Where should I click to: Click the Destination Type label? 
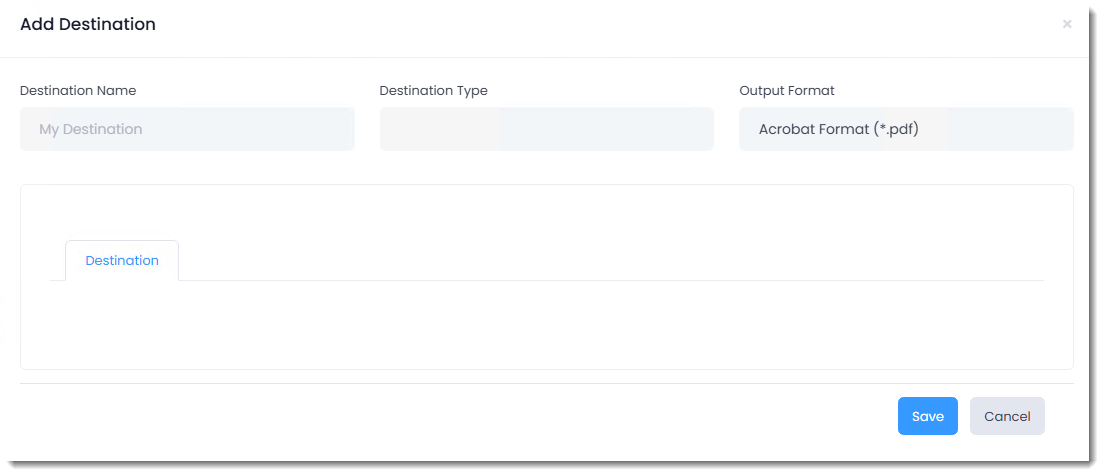434,90
